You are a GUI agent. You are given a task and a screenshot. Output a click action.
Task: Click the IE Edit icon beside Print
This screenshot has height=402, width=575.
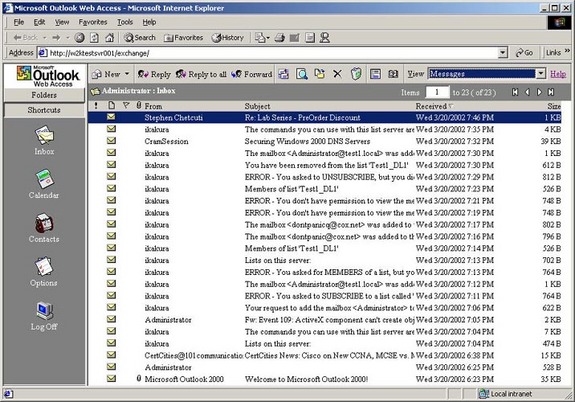[294, 37]
